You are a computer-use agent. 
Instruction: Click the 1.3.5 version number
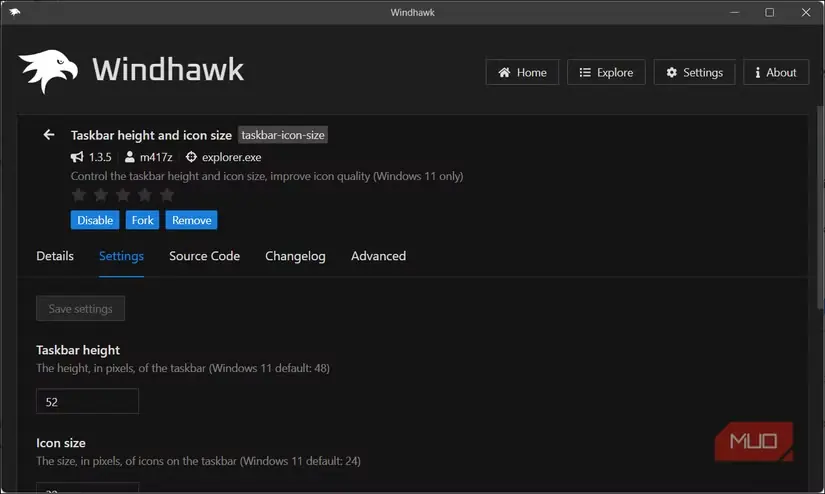click(100, 157)
